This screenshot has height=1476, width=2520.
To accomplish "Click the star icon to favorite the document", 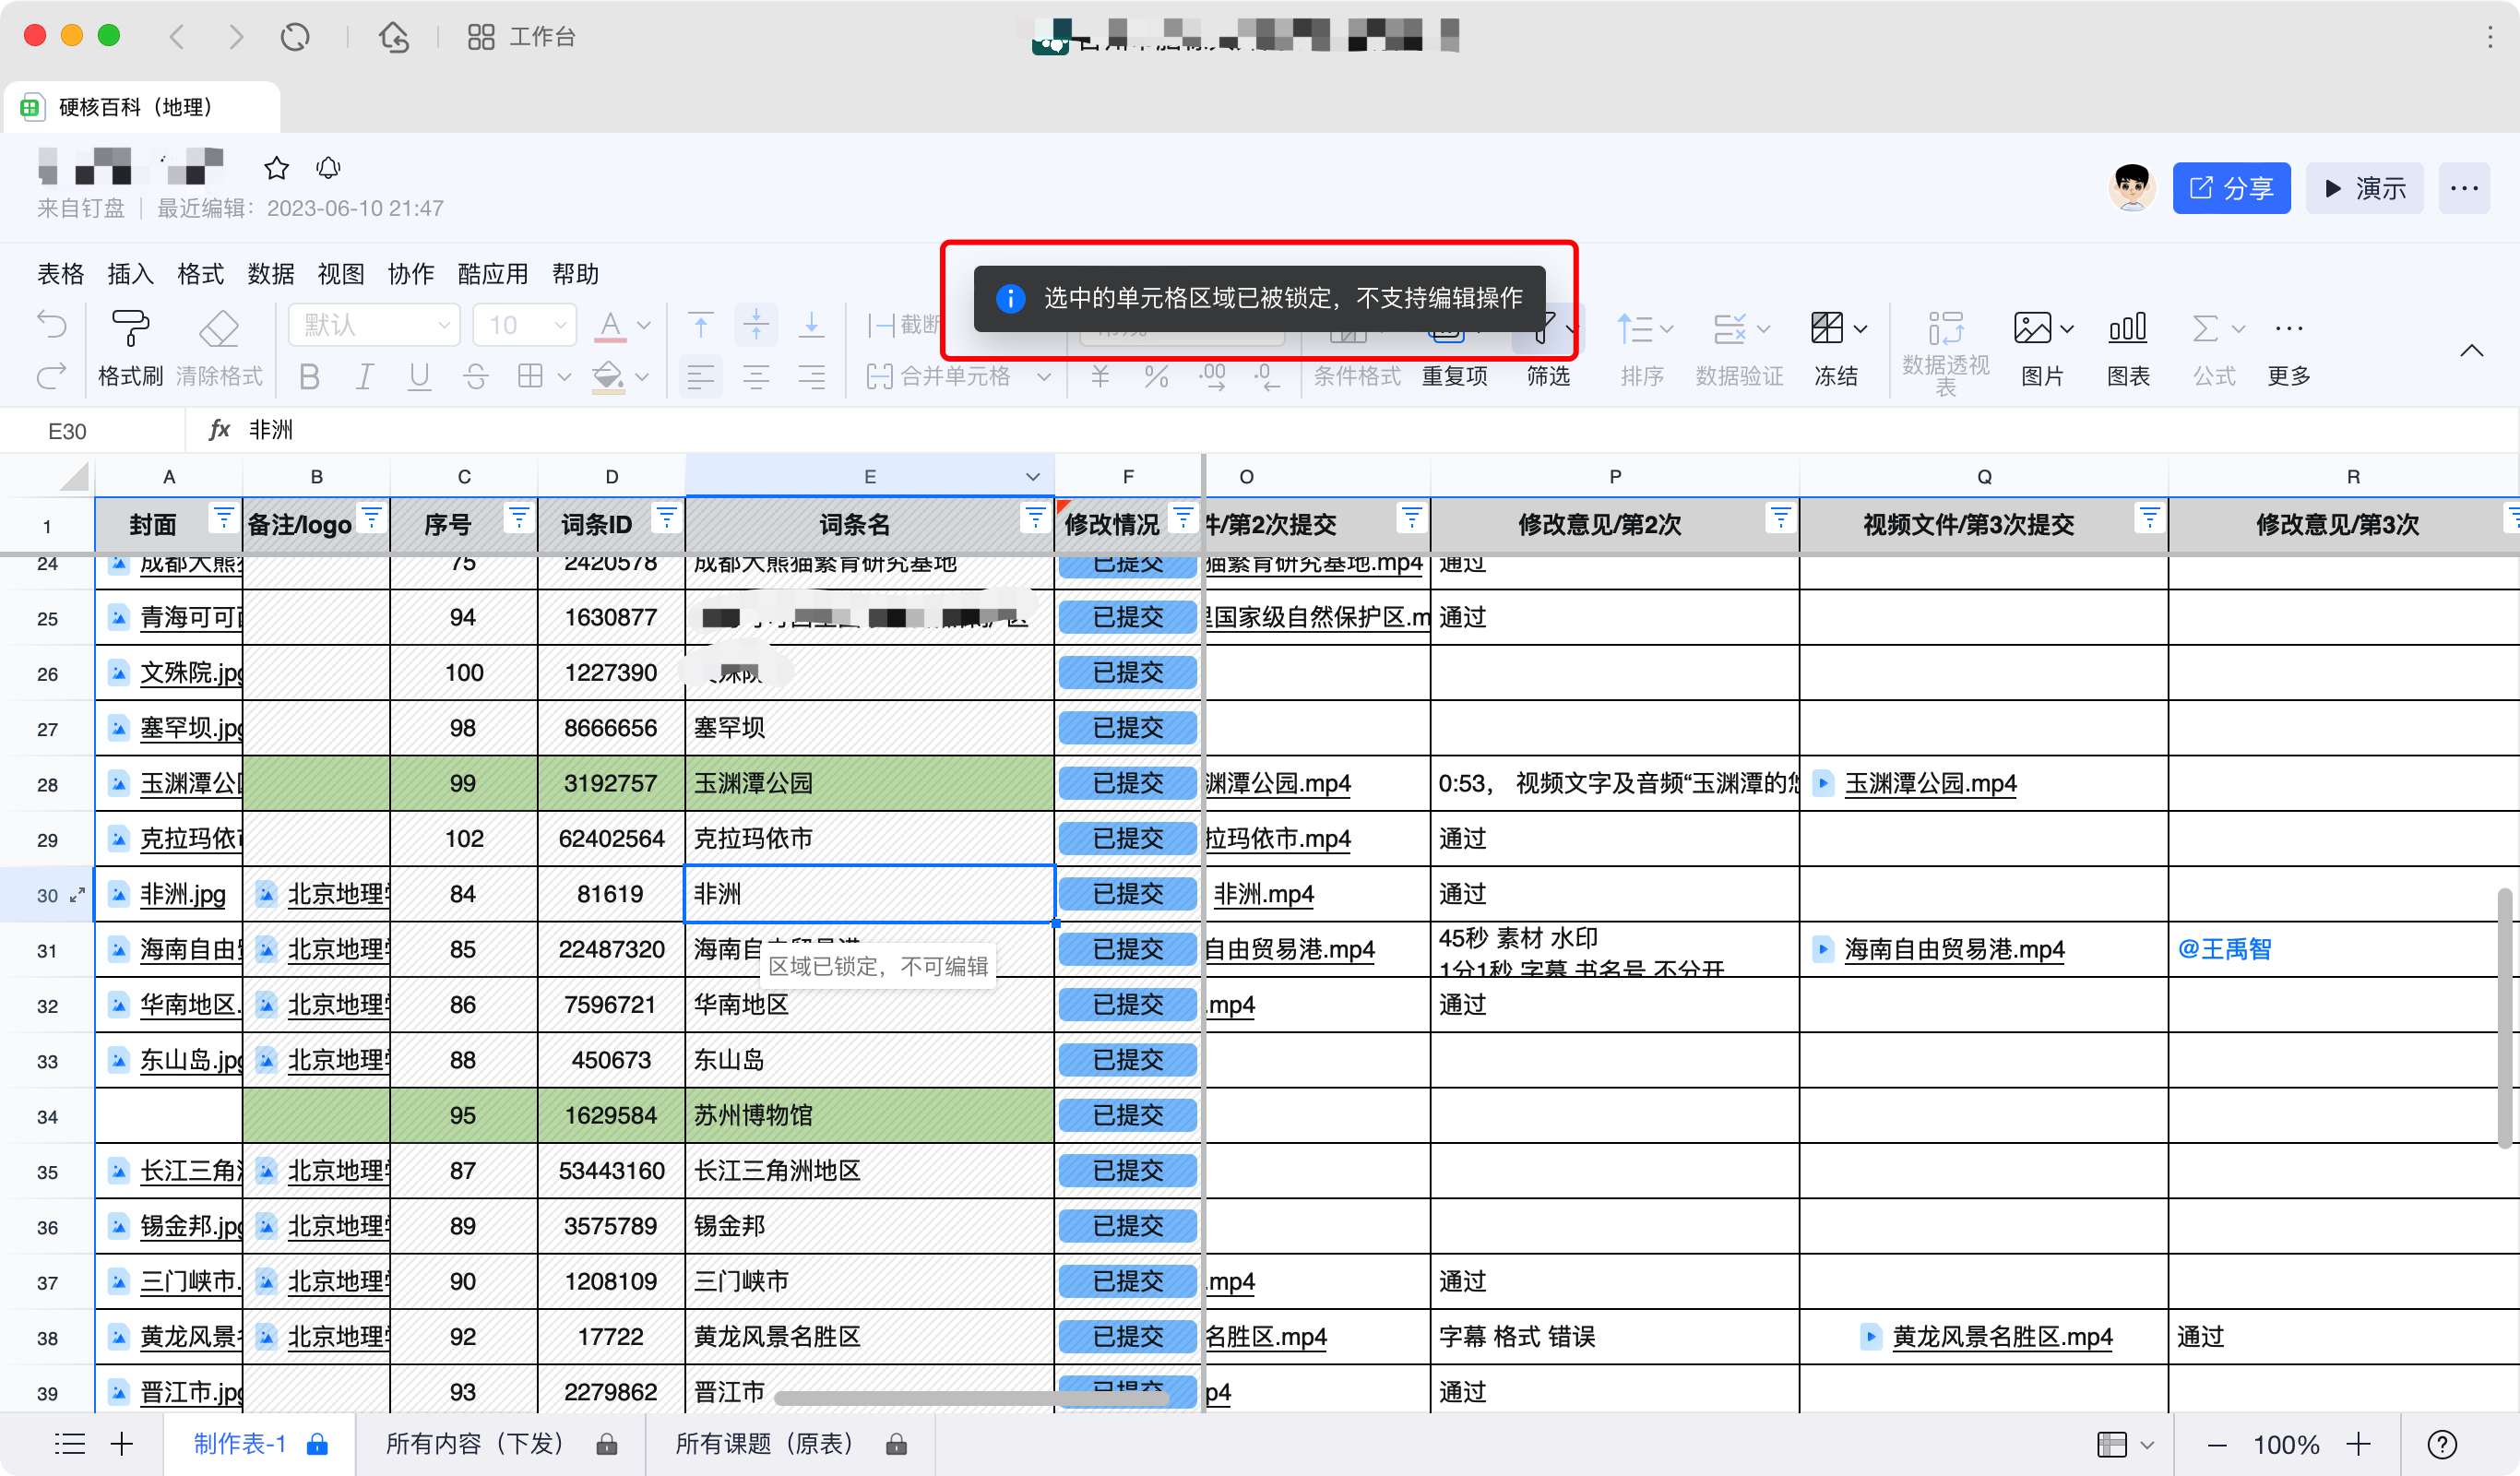I will click(x=276, y=168).
